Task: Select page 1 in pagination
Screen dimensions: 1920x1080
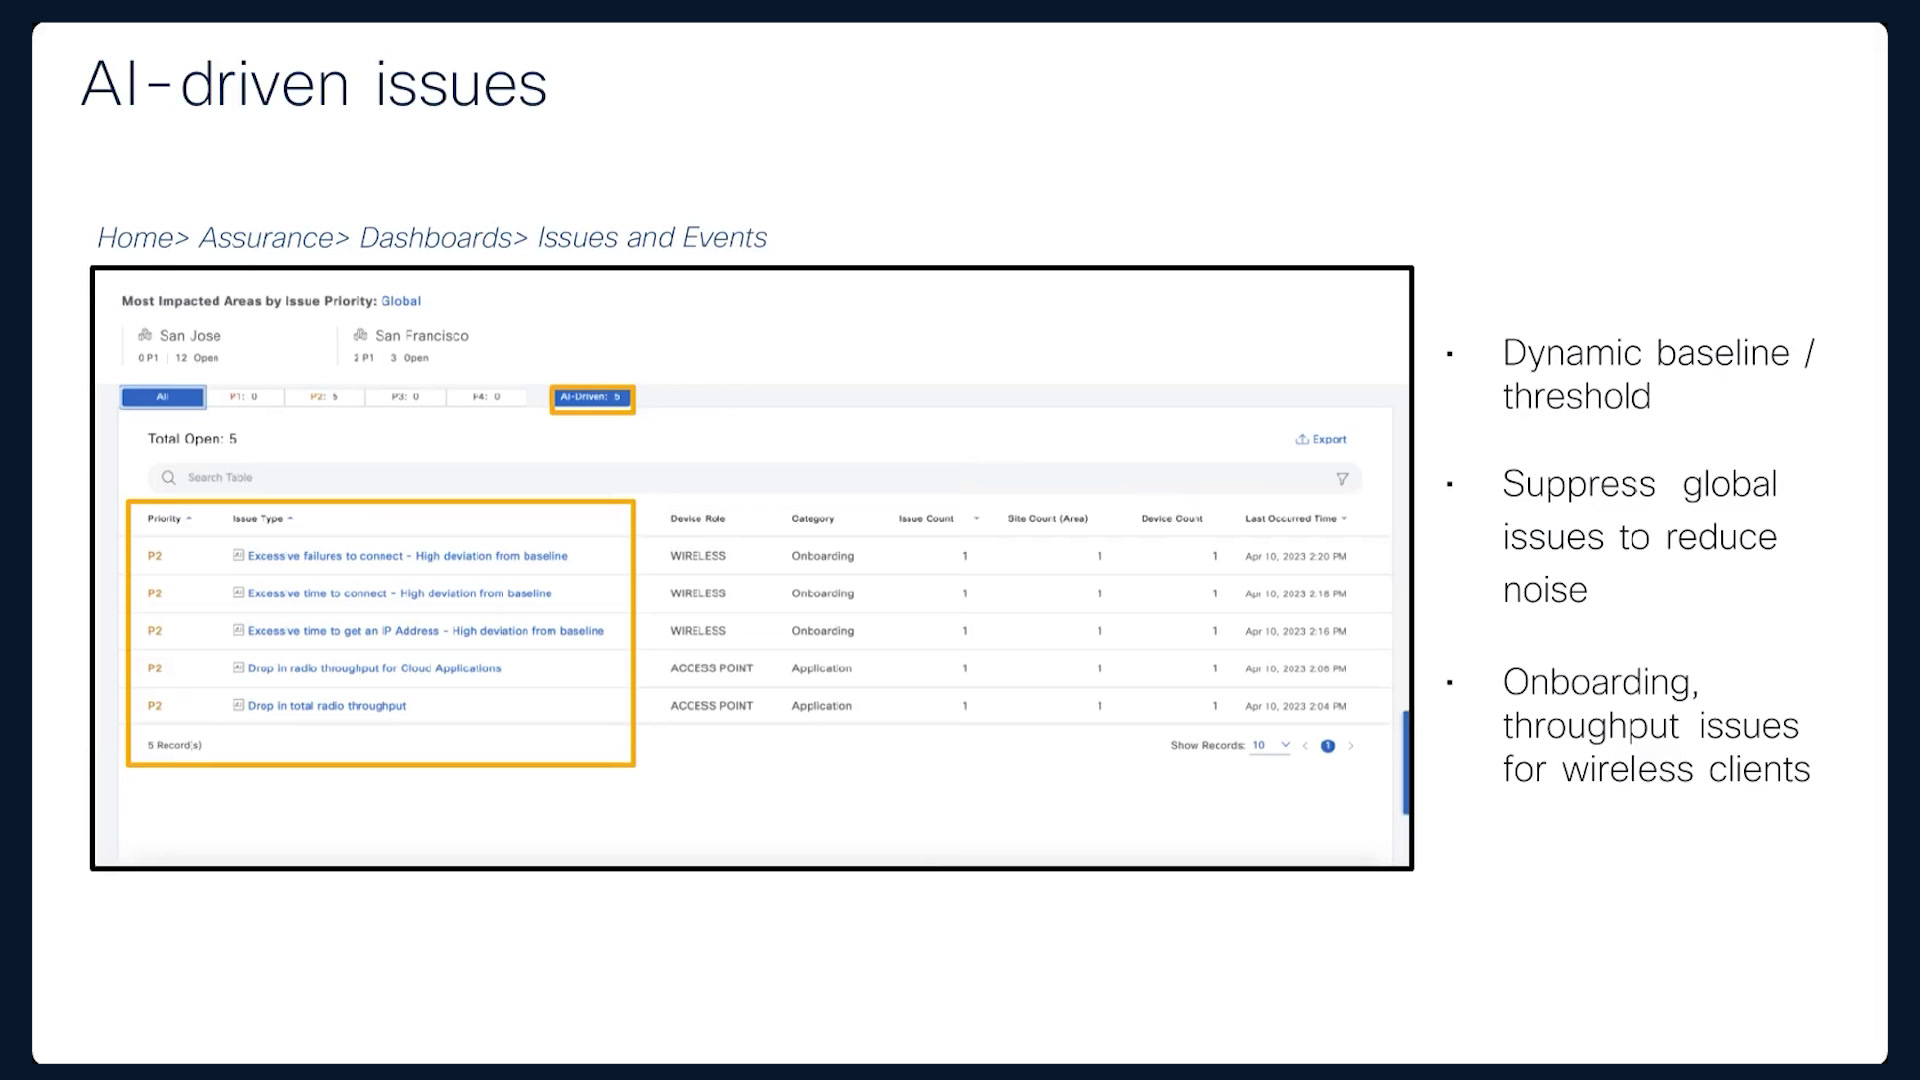Action: point(1328,746)
